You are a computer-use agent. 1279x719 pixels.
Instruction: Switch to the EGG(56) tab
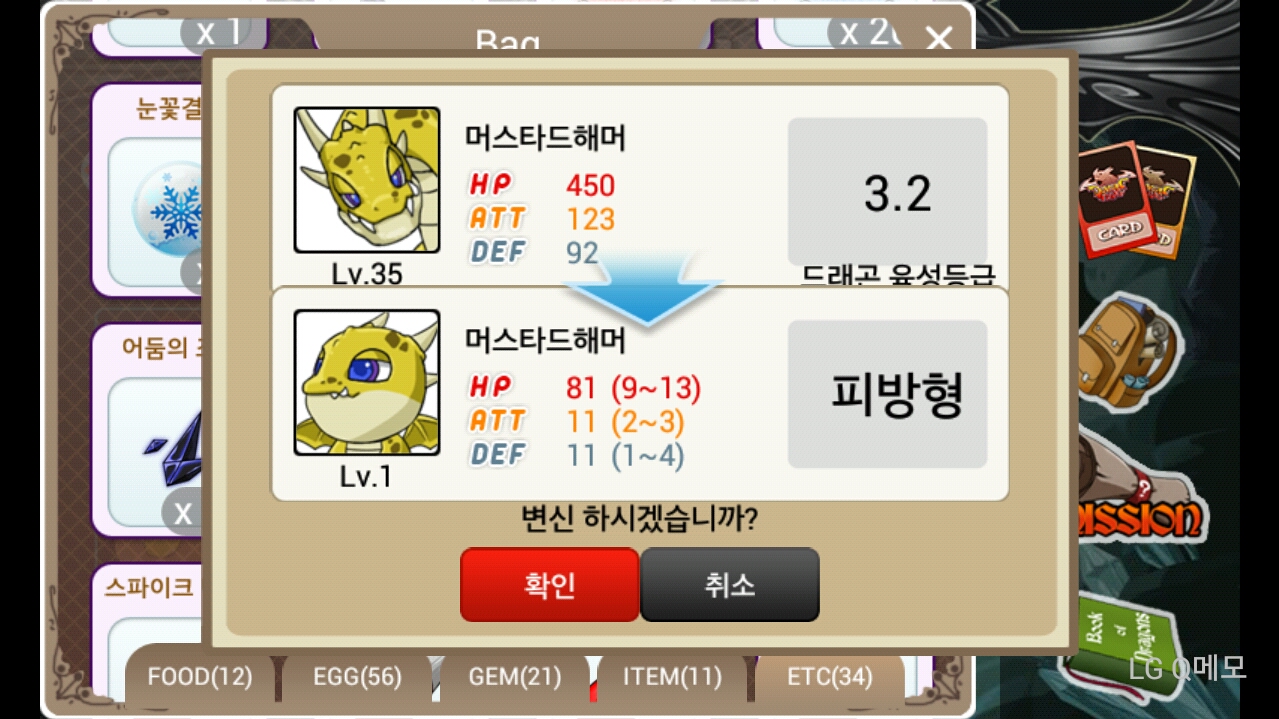click(x=357, y=677)
